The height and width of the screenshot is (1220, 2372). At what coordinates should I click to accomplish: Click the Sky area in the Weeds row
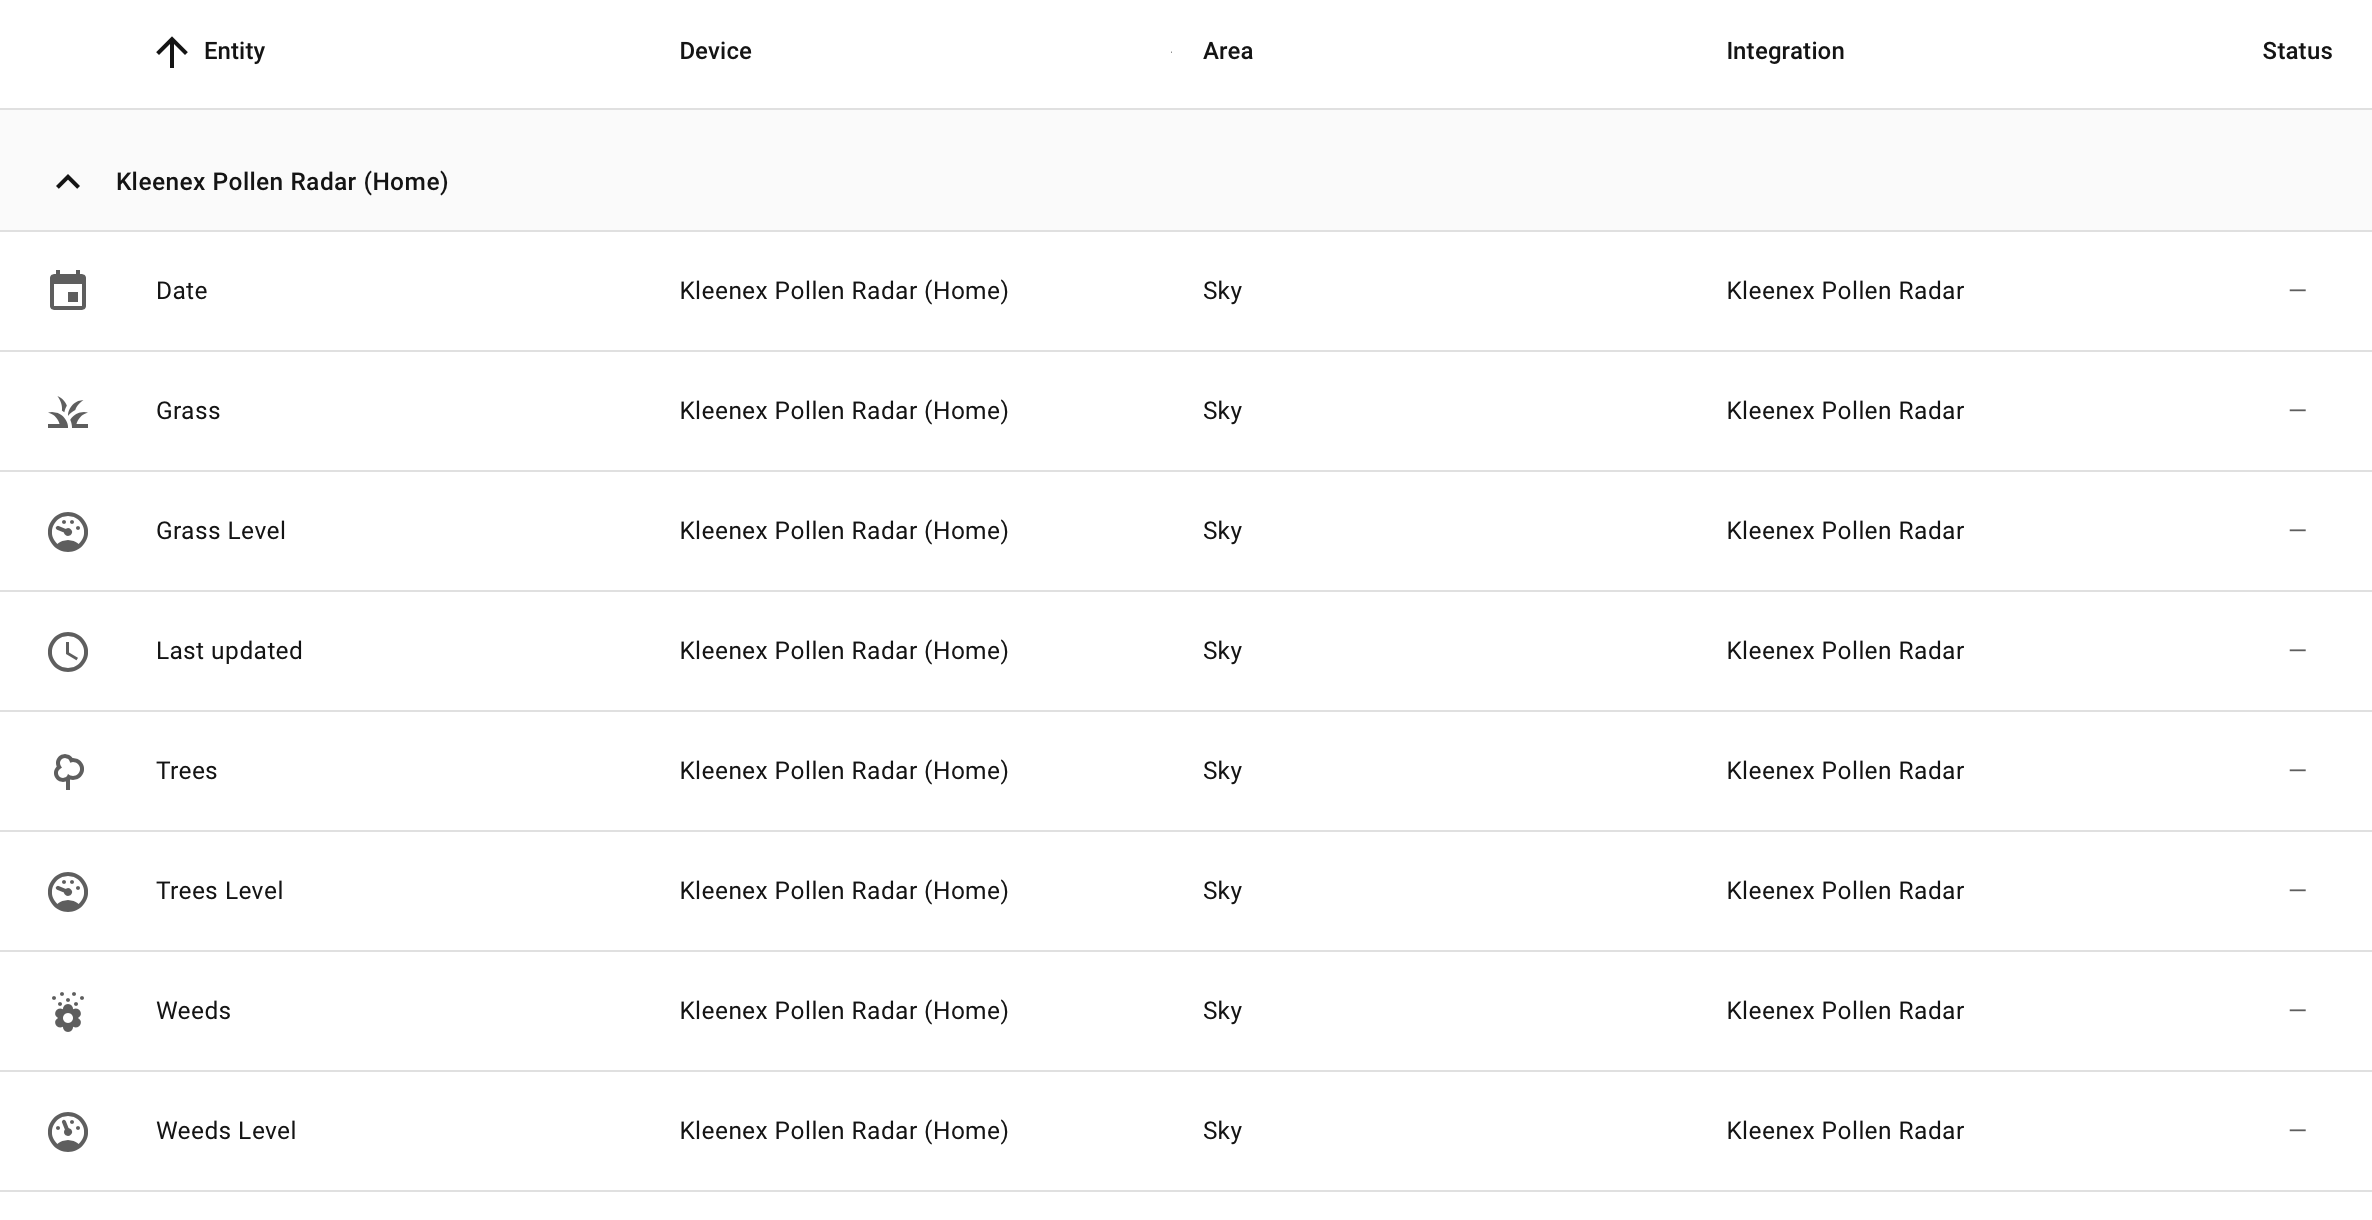(1222, 1011)
